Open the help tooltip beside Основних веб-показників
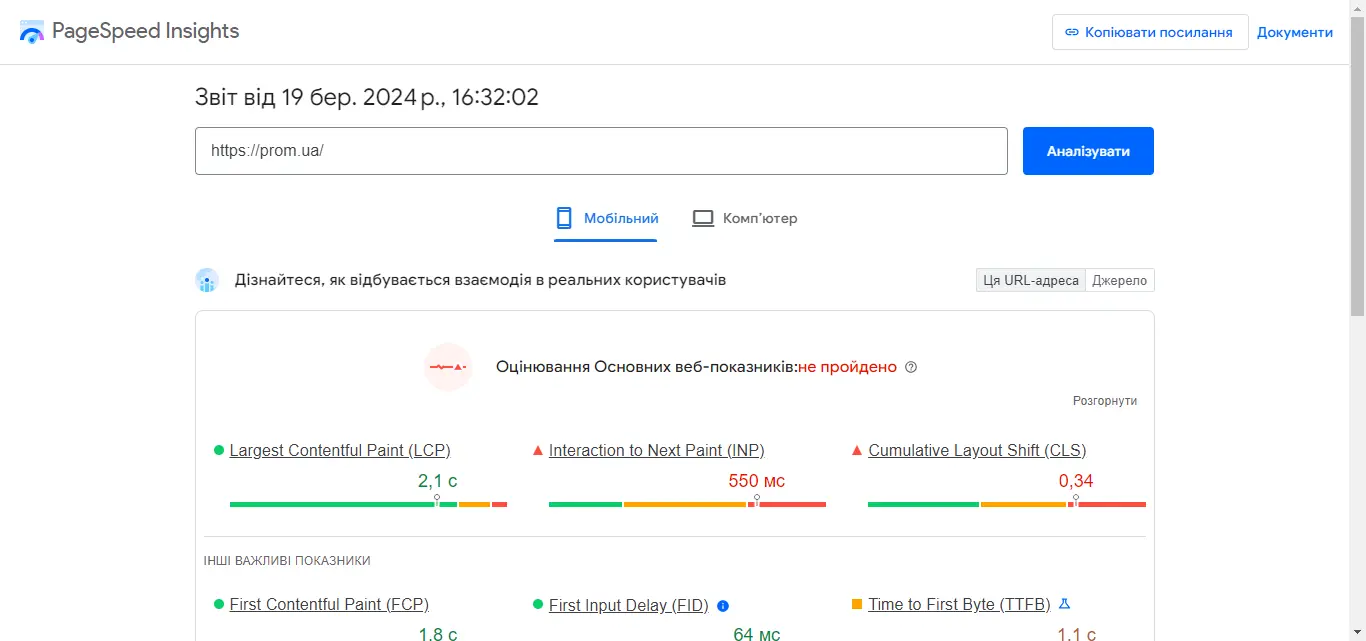 tap(910, 367)
